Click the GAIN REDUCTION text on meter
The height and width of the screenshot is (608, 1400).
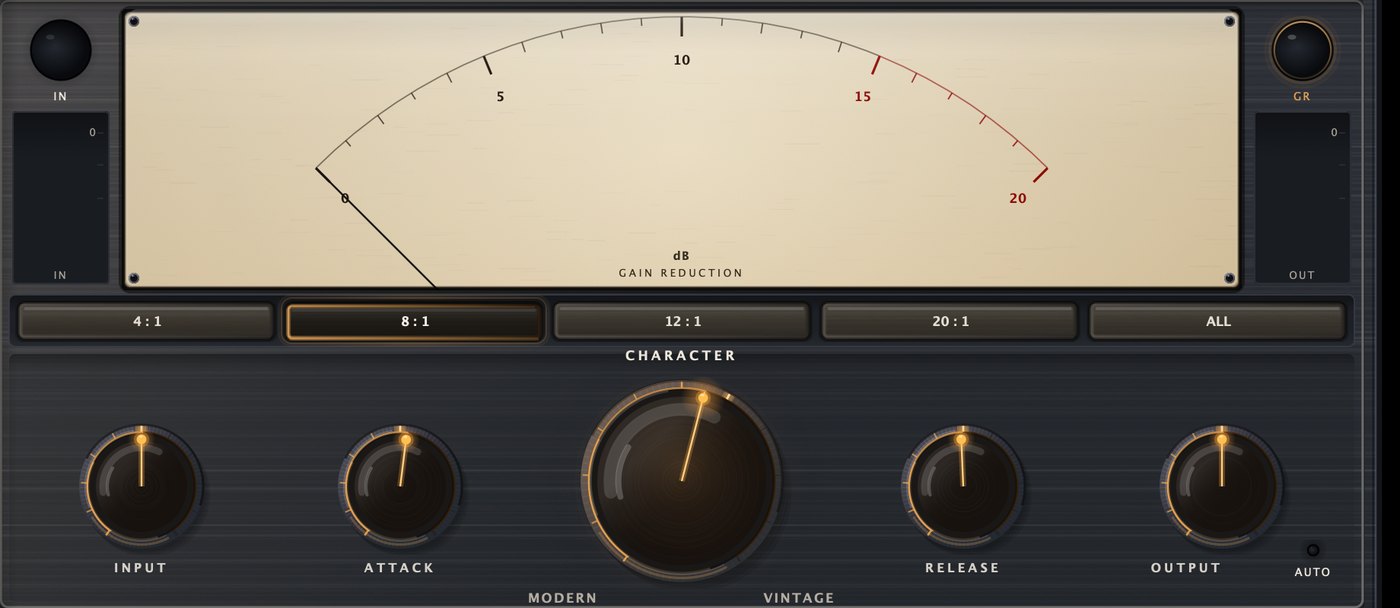681,273
